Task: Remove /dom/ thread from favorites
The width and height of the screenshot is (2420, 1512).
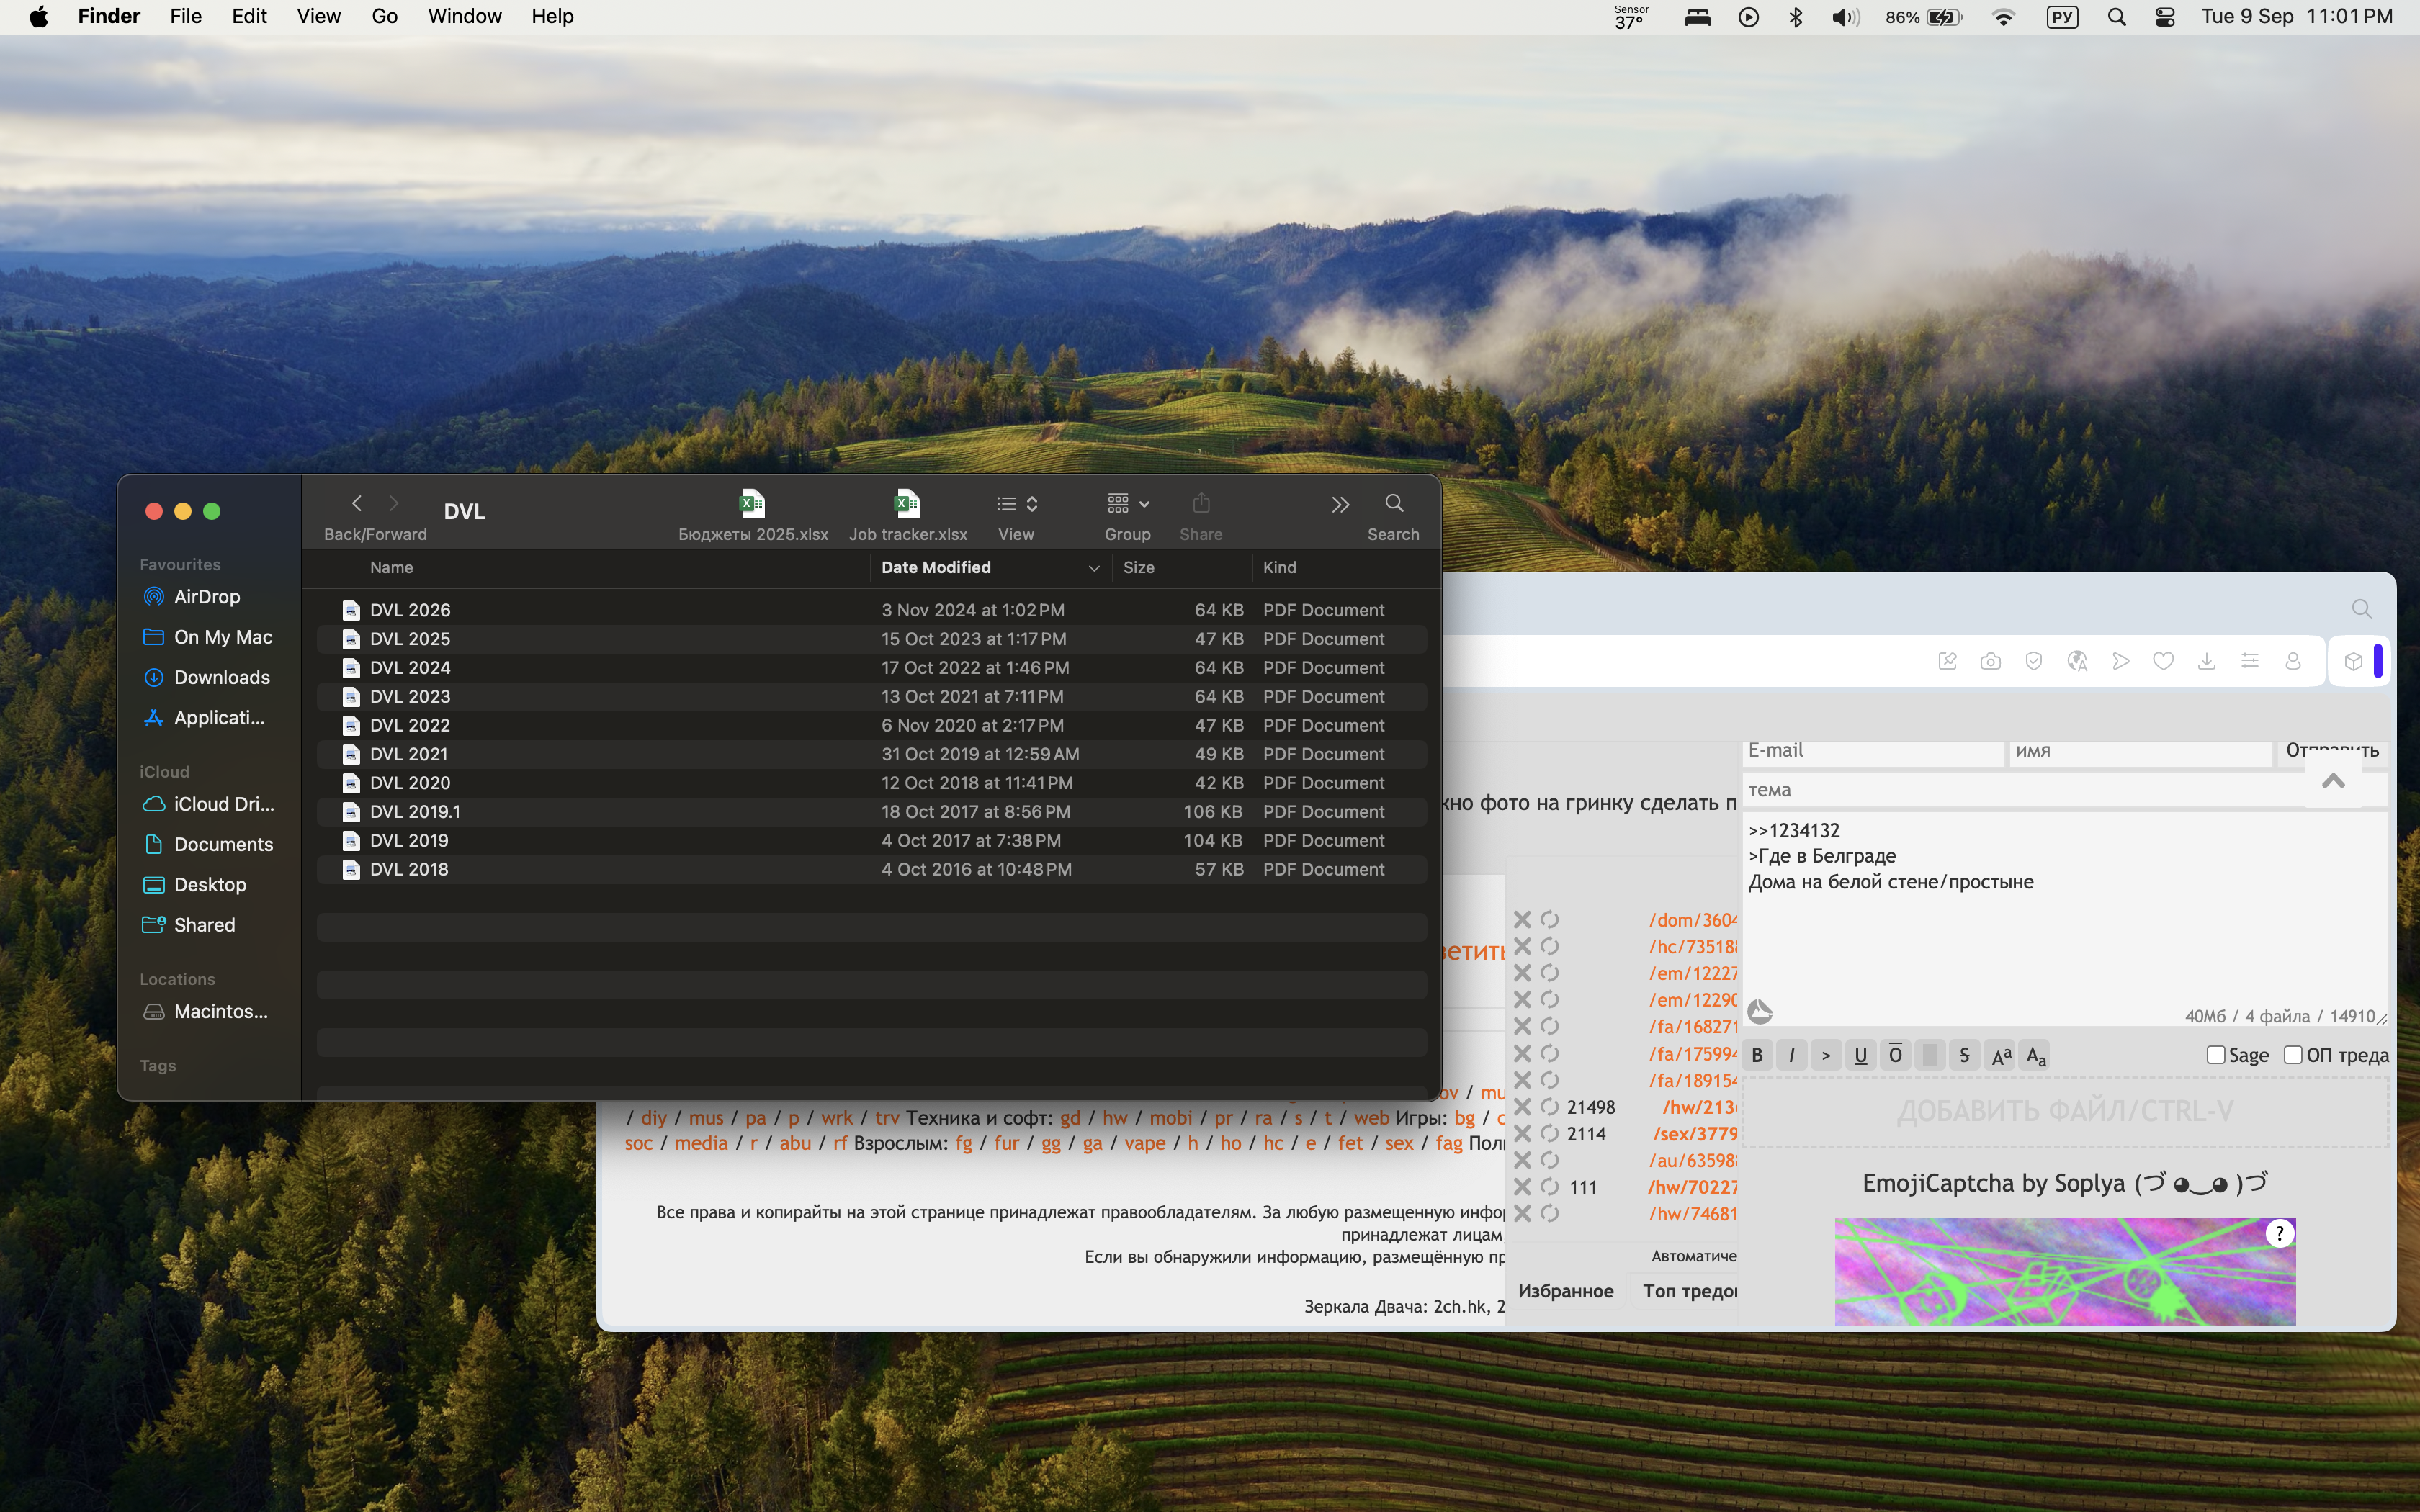Action: click(1522, 919)
